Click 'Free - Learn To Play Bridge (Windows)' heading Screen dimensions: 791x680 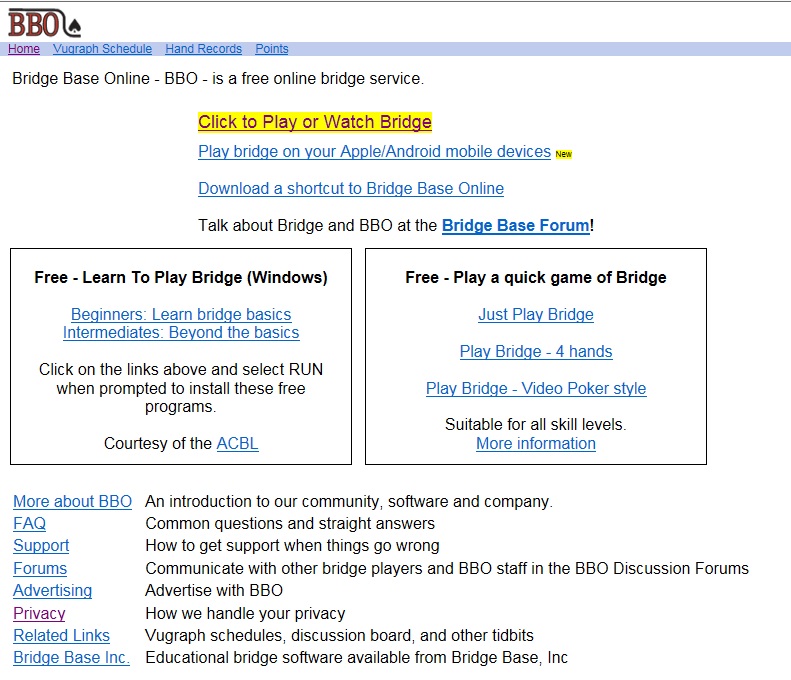pyautogui.click(x=181, y=277)
